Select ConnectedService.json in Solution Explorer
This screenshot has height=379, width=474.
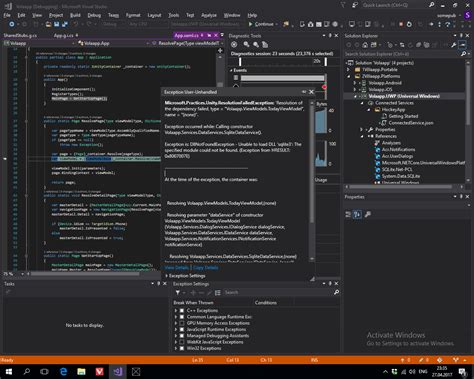[411, 123]
